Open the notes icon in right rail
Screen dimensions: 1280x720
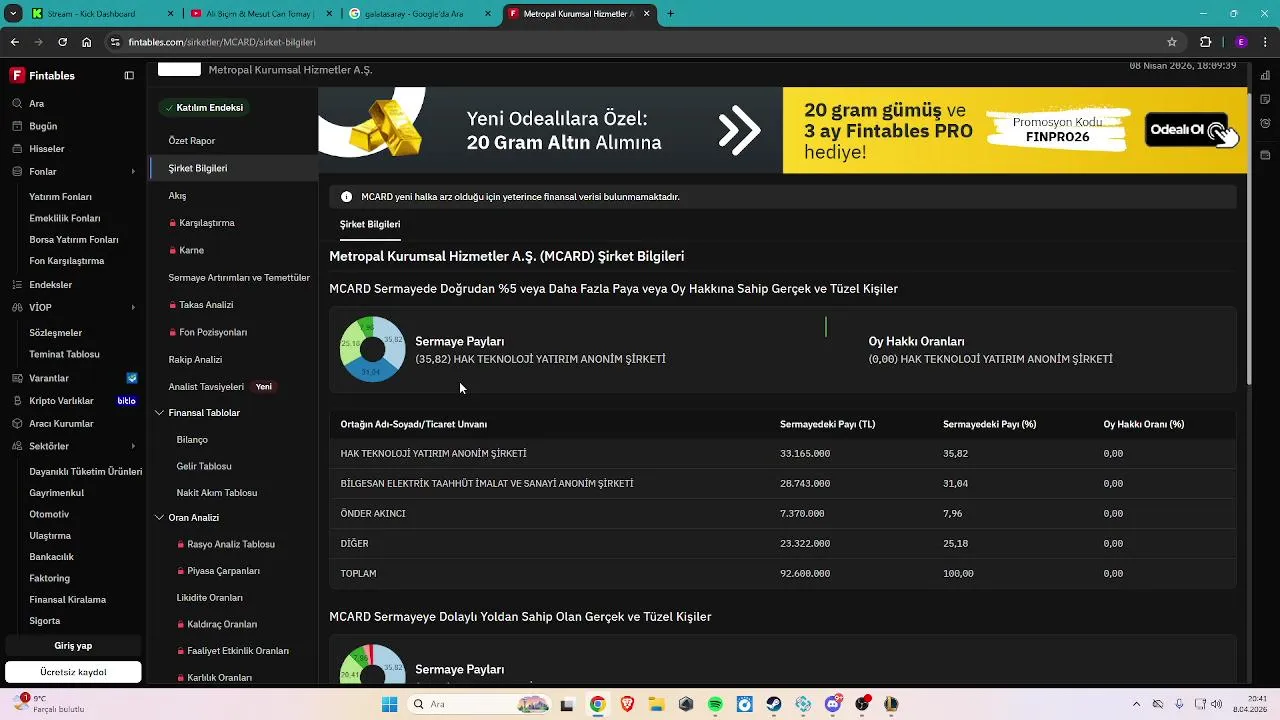[x=1265, y=99]
